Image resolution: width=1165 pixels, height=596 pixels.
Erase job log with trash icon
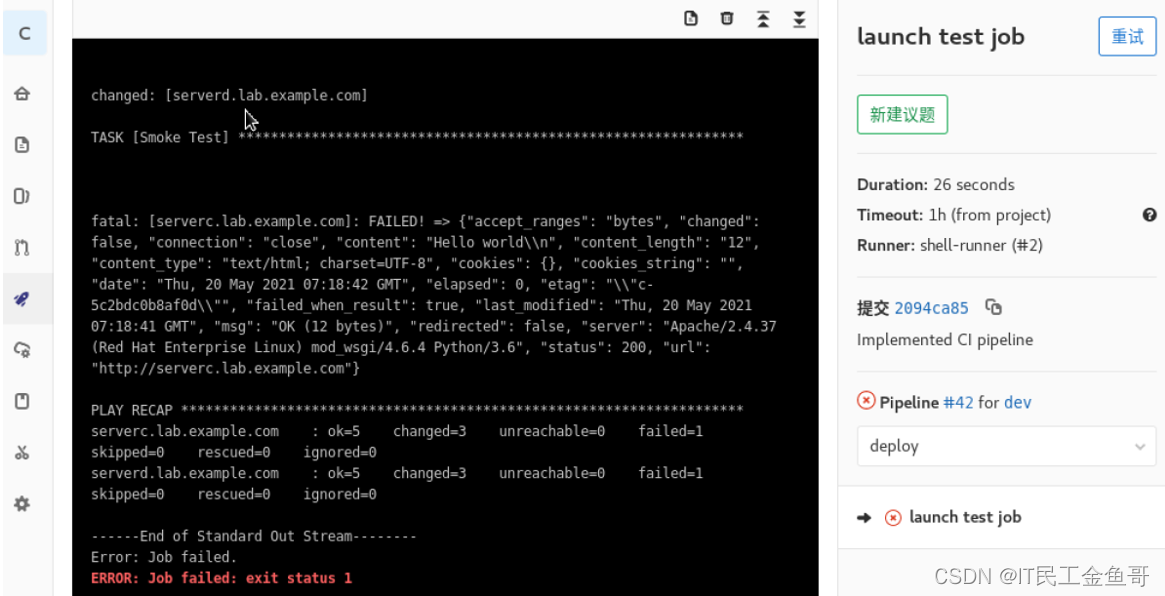point(727,19)
